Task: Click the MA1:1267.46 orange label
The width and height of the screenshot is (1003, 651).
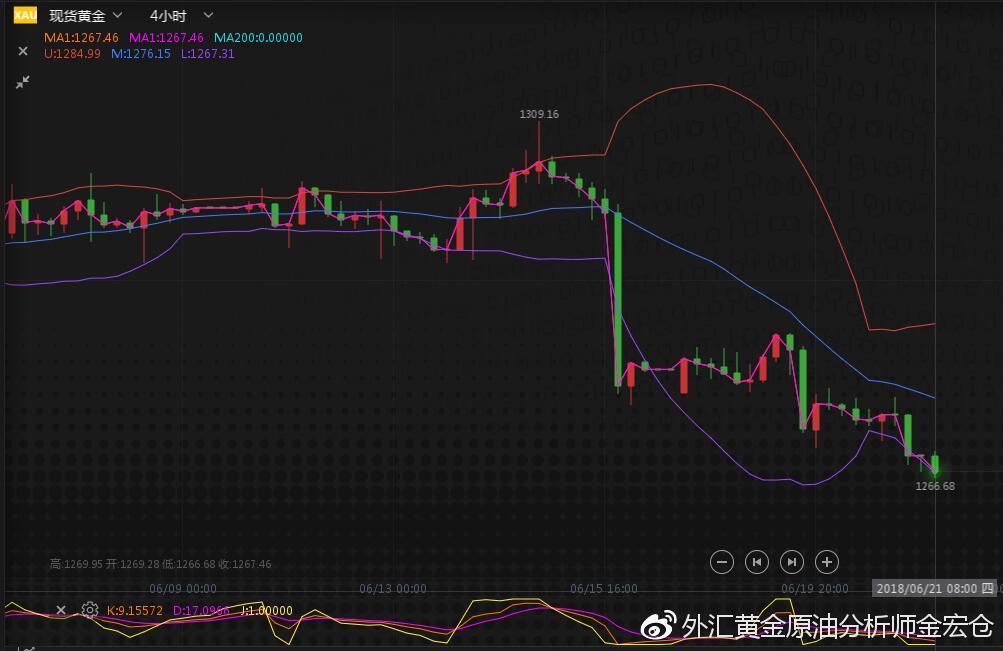Action: tap(81, 38)
